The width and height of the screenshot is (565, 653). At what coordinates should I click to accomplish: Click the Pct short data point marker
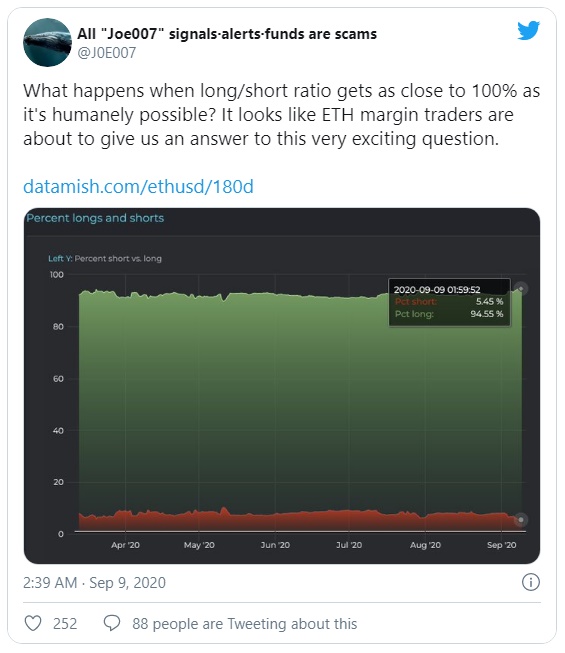[520, 519]
